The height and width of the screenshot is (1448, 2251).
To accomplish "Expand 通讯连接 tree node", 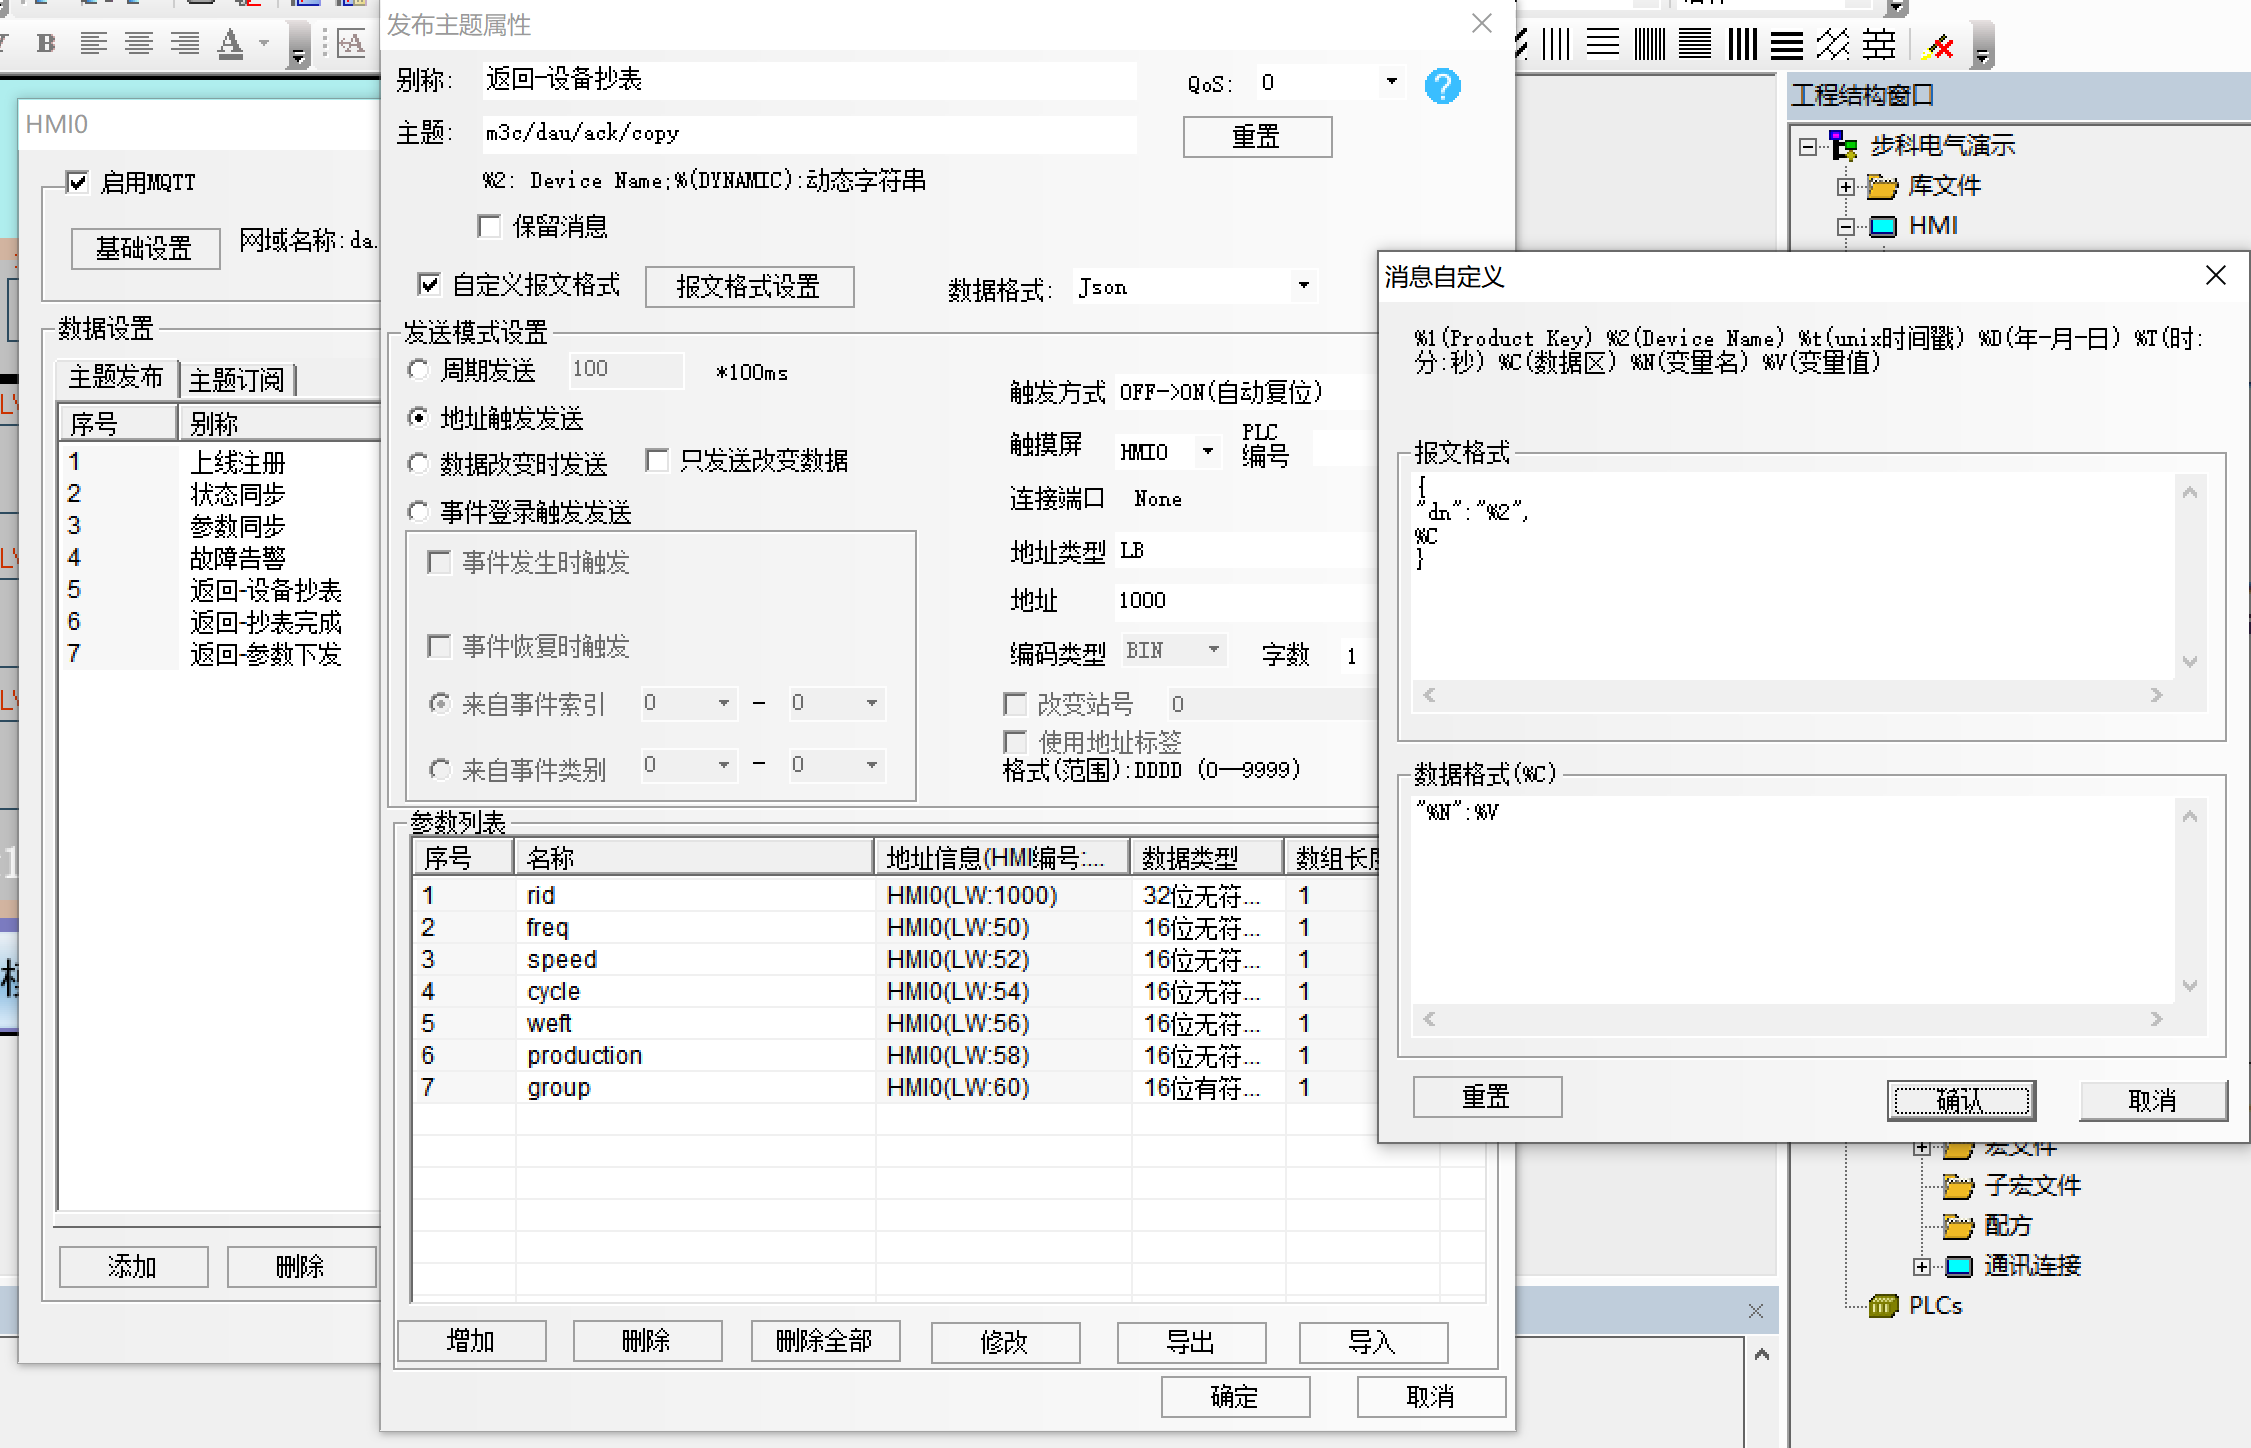I will pyautogui.click(x=1922, y=1266).
